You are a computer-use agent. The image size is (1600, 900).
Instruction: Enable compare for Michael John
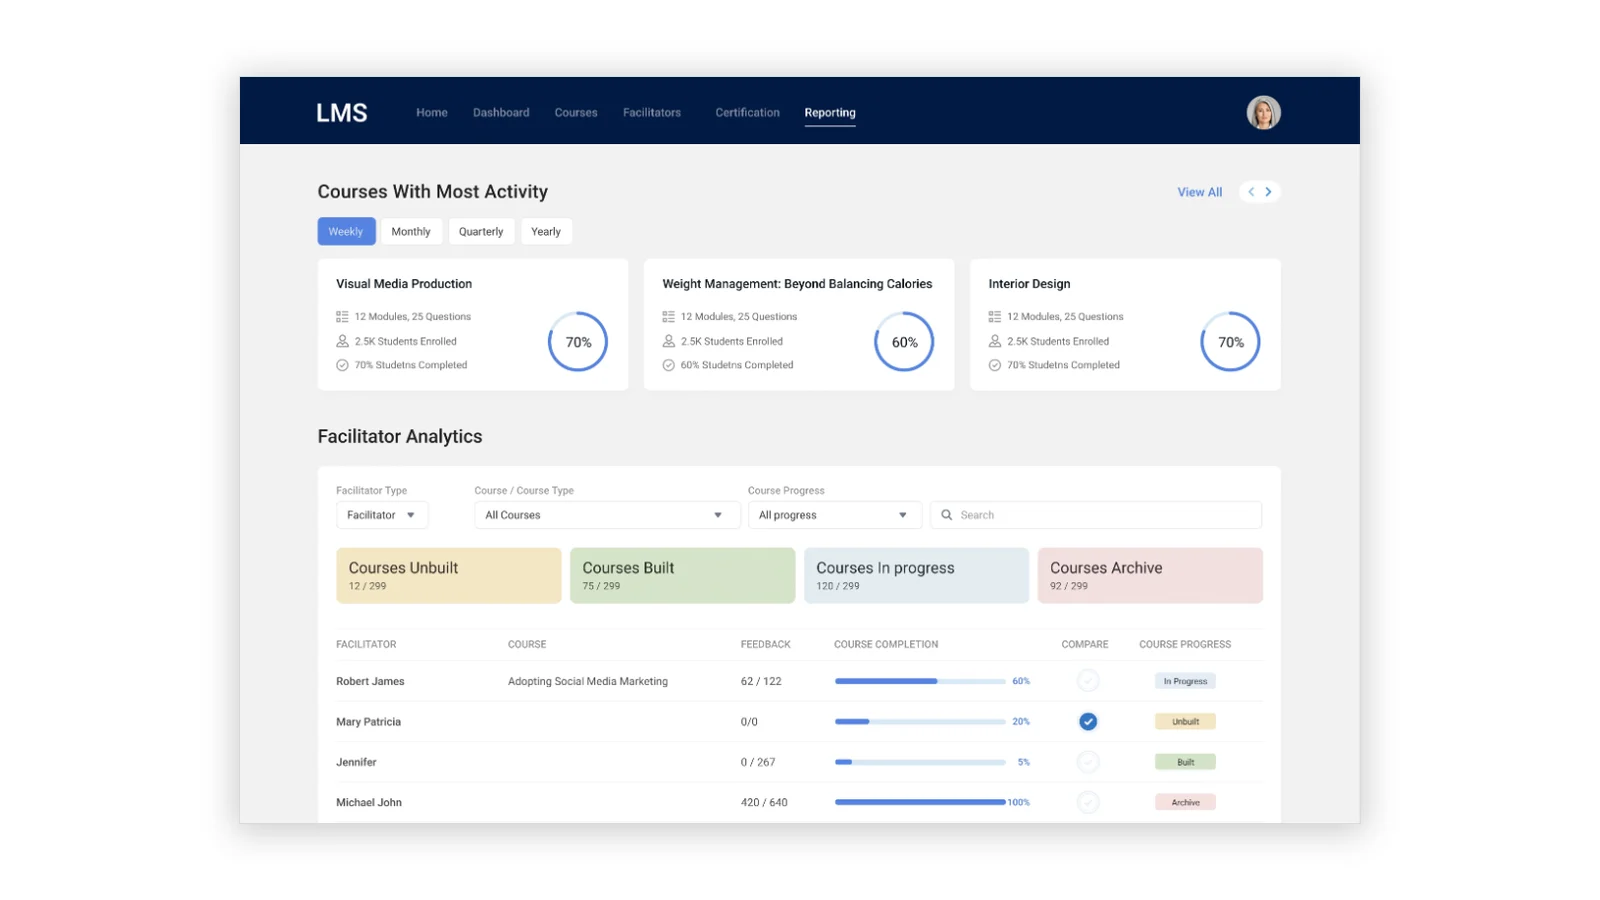click(x=1088, y=802)
